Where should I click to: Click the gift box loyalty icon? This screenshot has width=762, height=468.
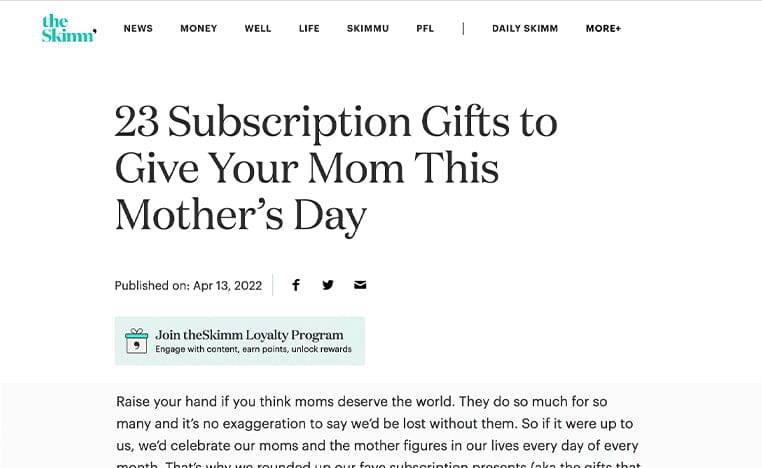pos(137,341)
